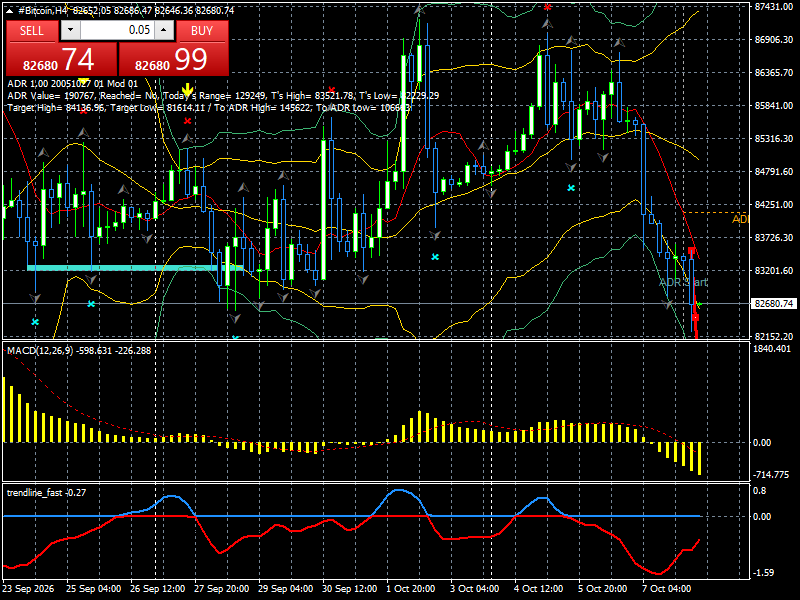Click price axis value 85841.00
The width and height of the screenshot is (800, 600).
tap(774, 106)
